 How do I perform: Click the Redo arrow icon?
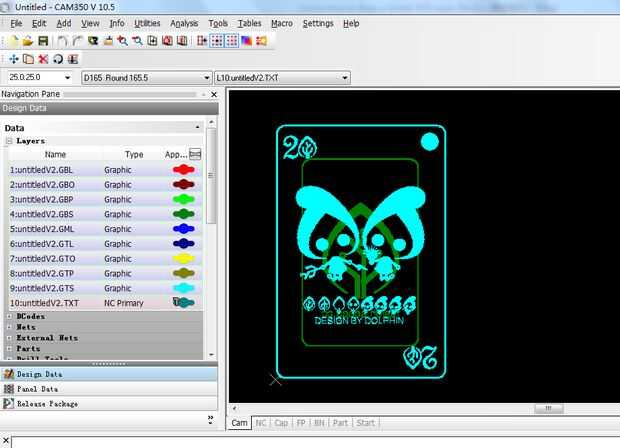[77, 41]
